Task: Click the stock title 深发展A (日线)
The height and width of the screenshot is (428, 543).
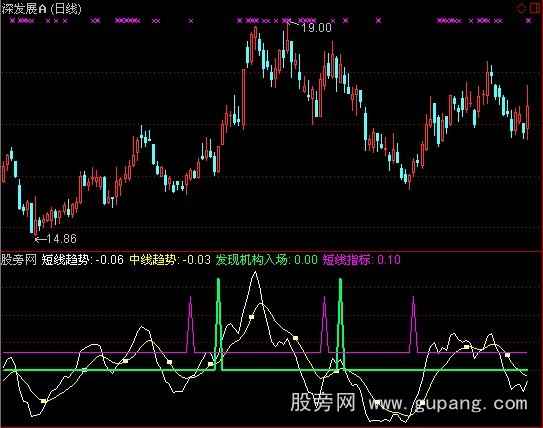Action: tap(41, 8)
